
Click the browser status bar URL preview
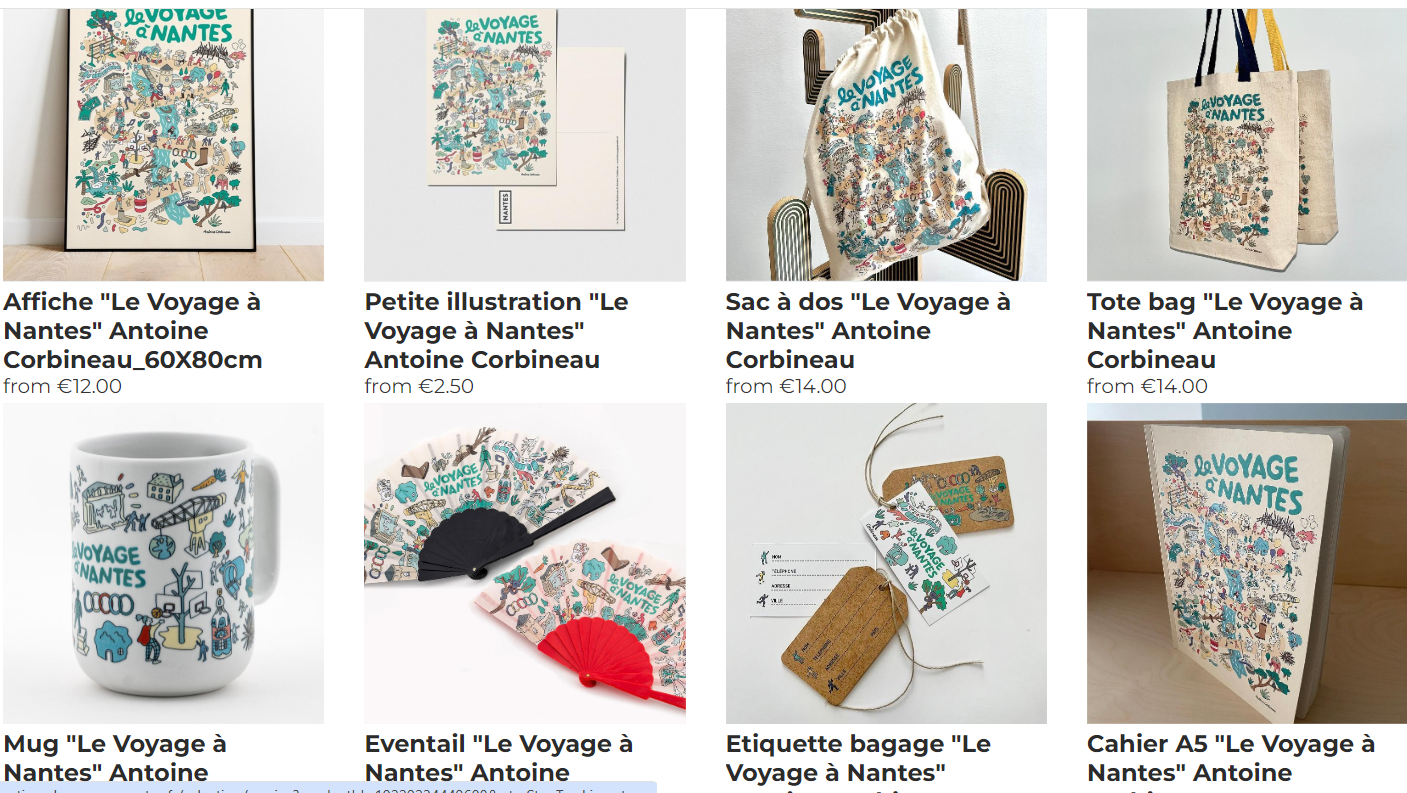[328, 787]
